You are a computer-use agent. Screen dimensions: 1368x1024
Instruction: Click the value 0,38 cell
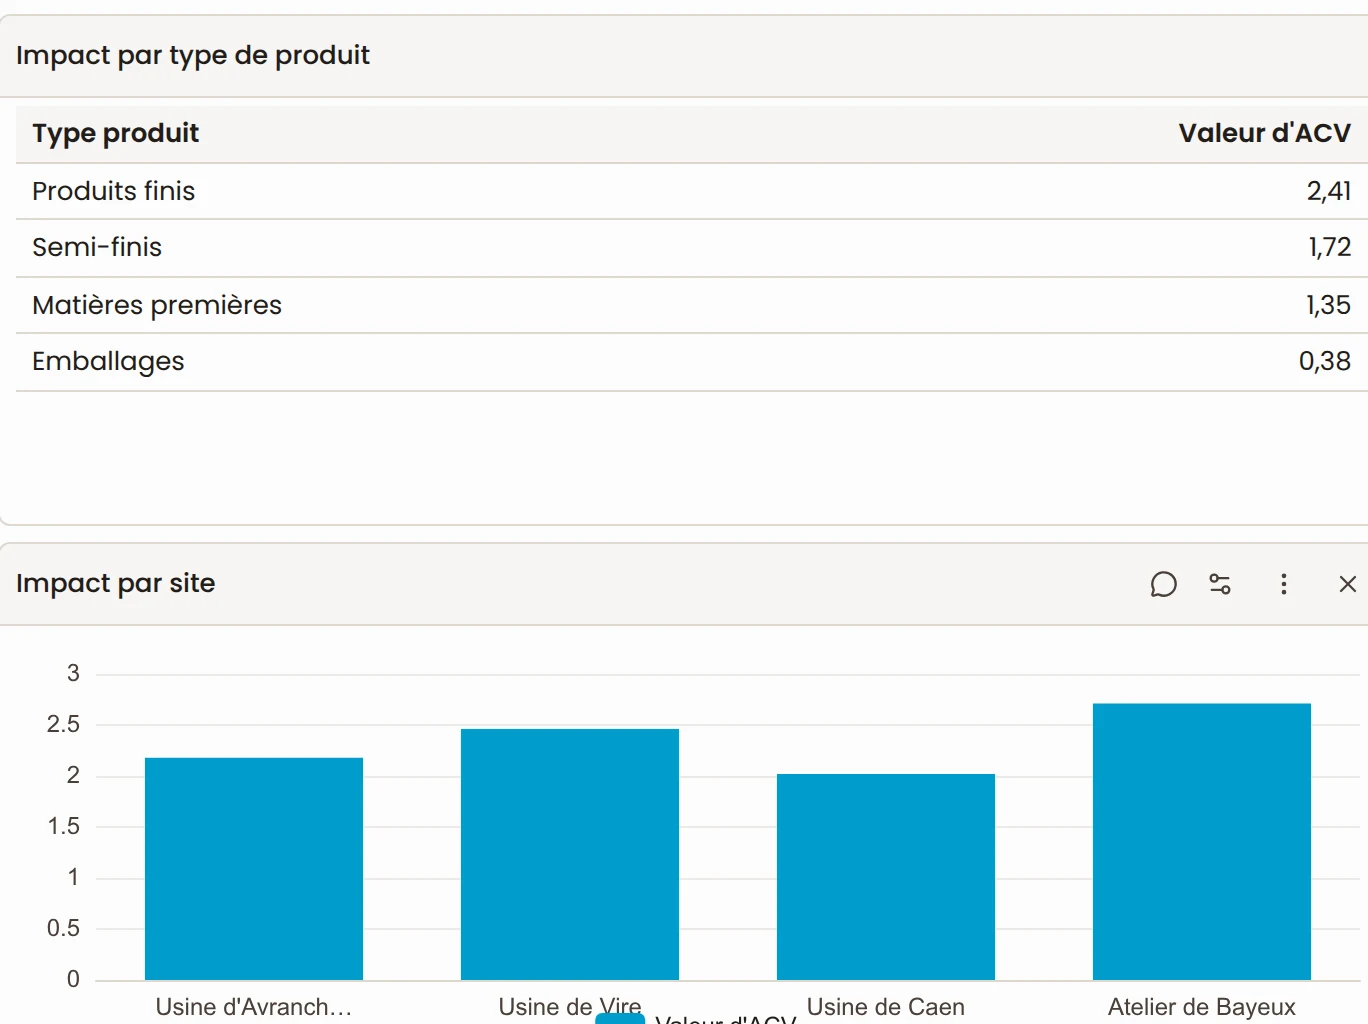coord(1324,361)
